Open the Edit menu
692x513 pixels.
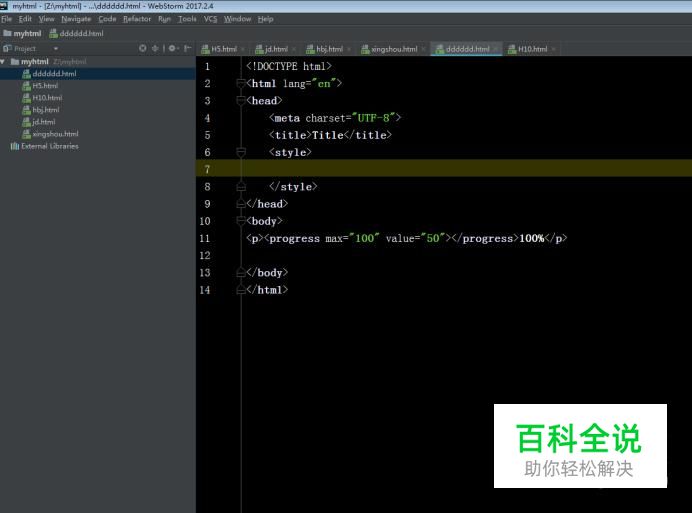pyautogui.click(x=25, y=19)
